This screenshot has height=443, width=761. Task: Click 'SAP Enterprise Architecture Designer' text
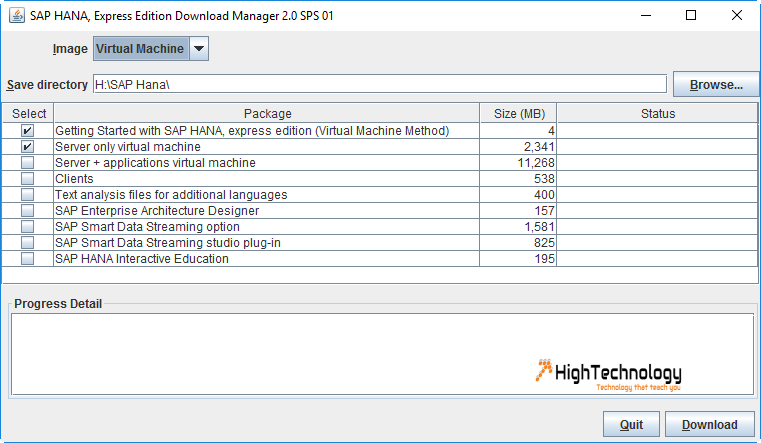(157, 211)
